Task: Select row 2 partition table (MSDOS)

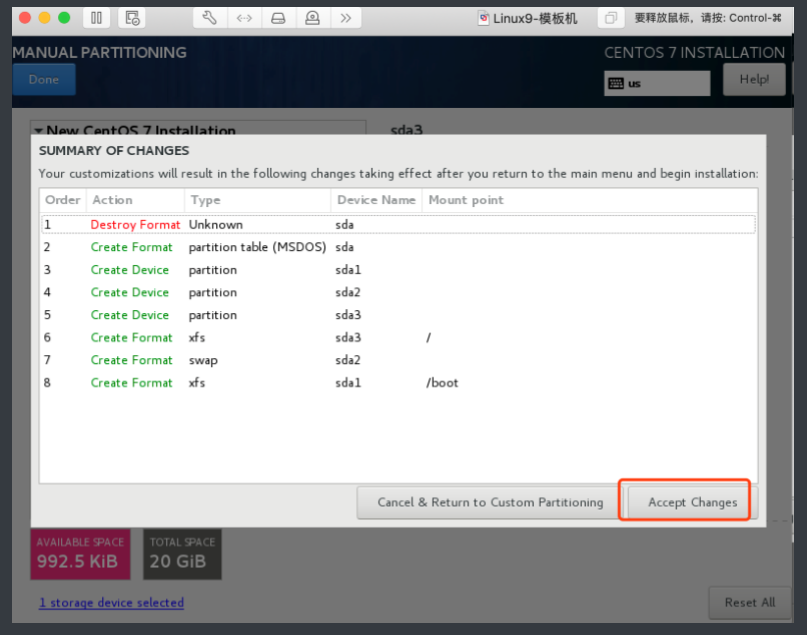Action: coord(398,247)
